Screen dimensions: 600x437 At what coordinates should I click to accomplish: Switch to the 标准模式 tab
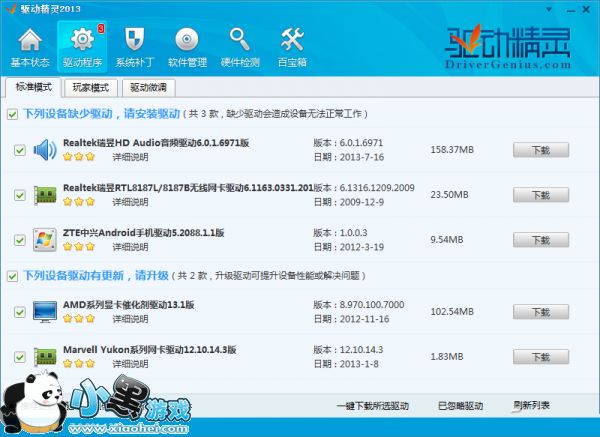[x=34, y=87]
